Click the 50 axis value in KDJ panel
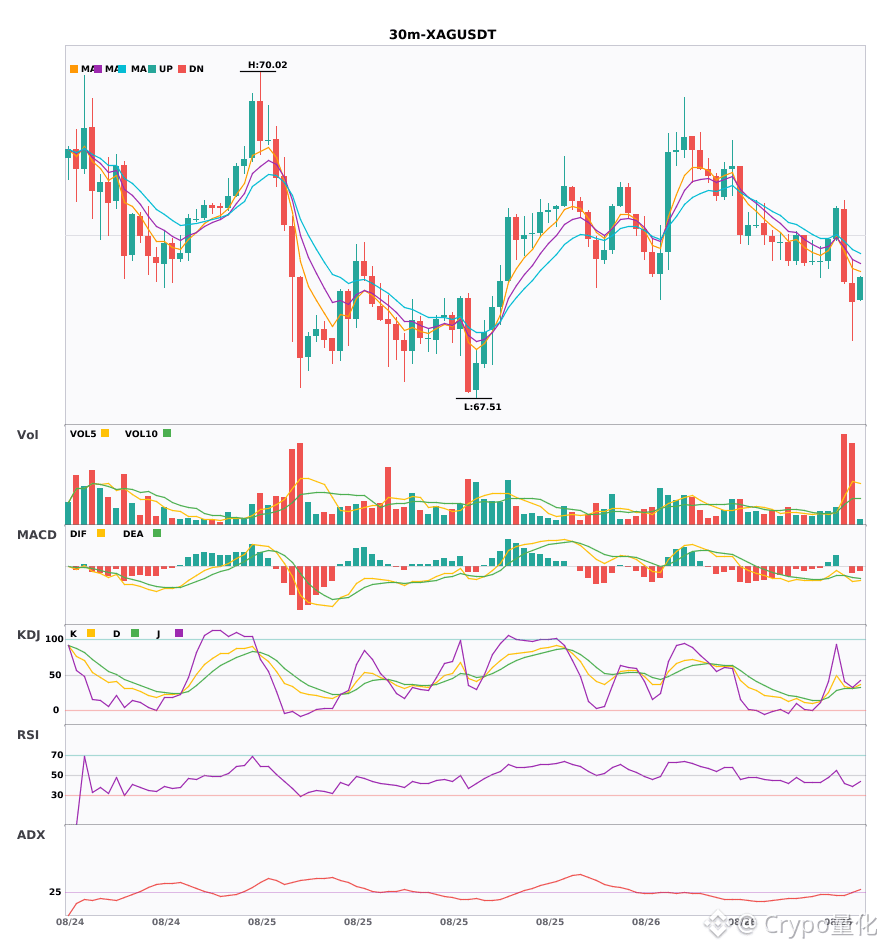 pos(55,675)
